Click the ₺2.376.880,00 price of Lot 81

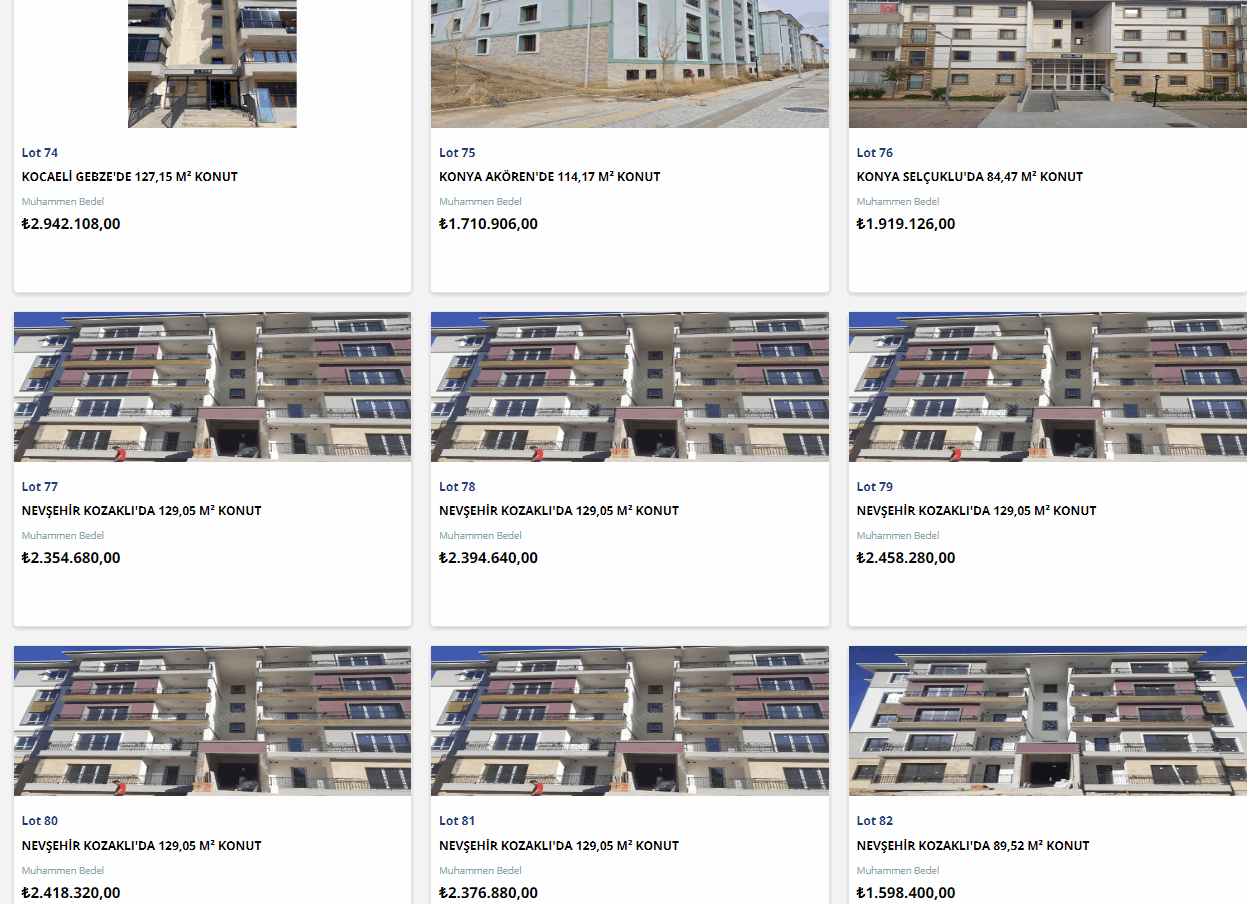pos(488,892)
